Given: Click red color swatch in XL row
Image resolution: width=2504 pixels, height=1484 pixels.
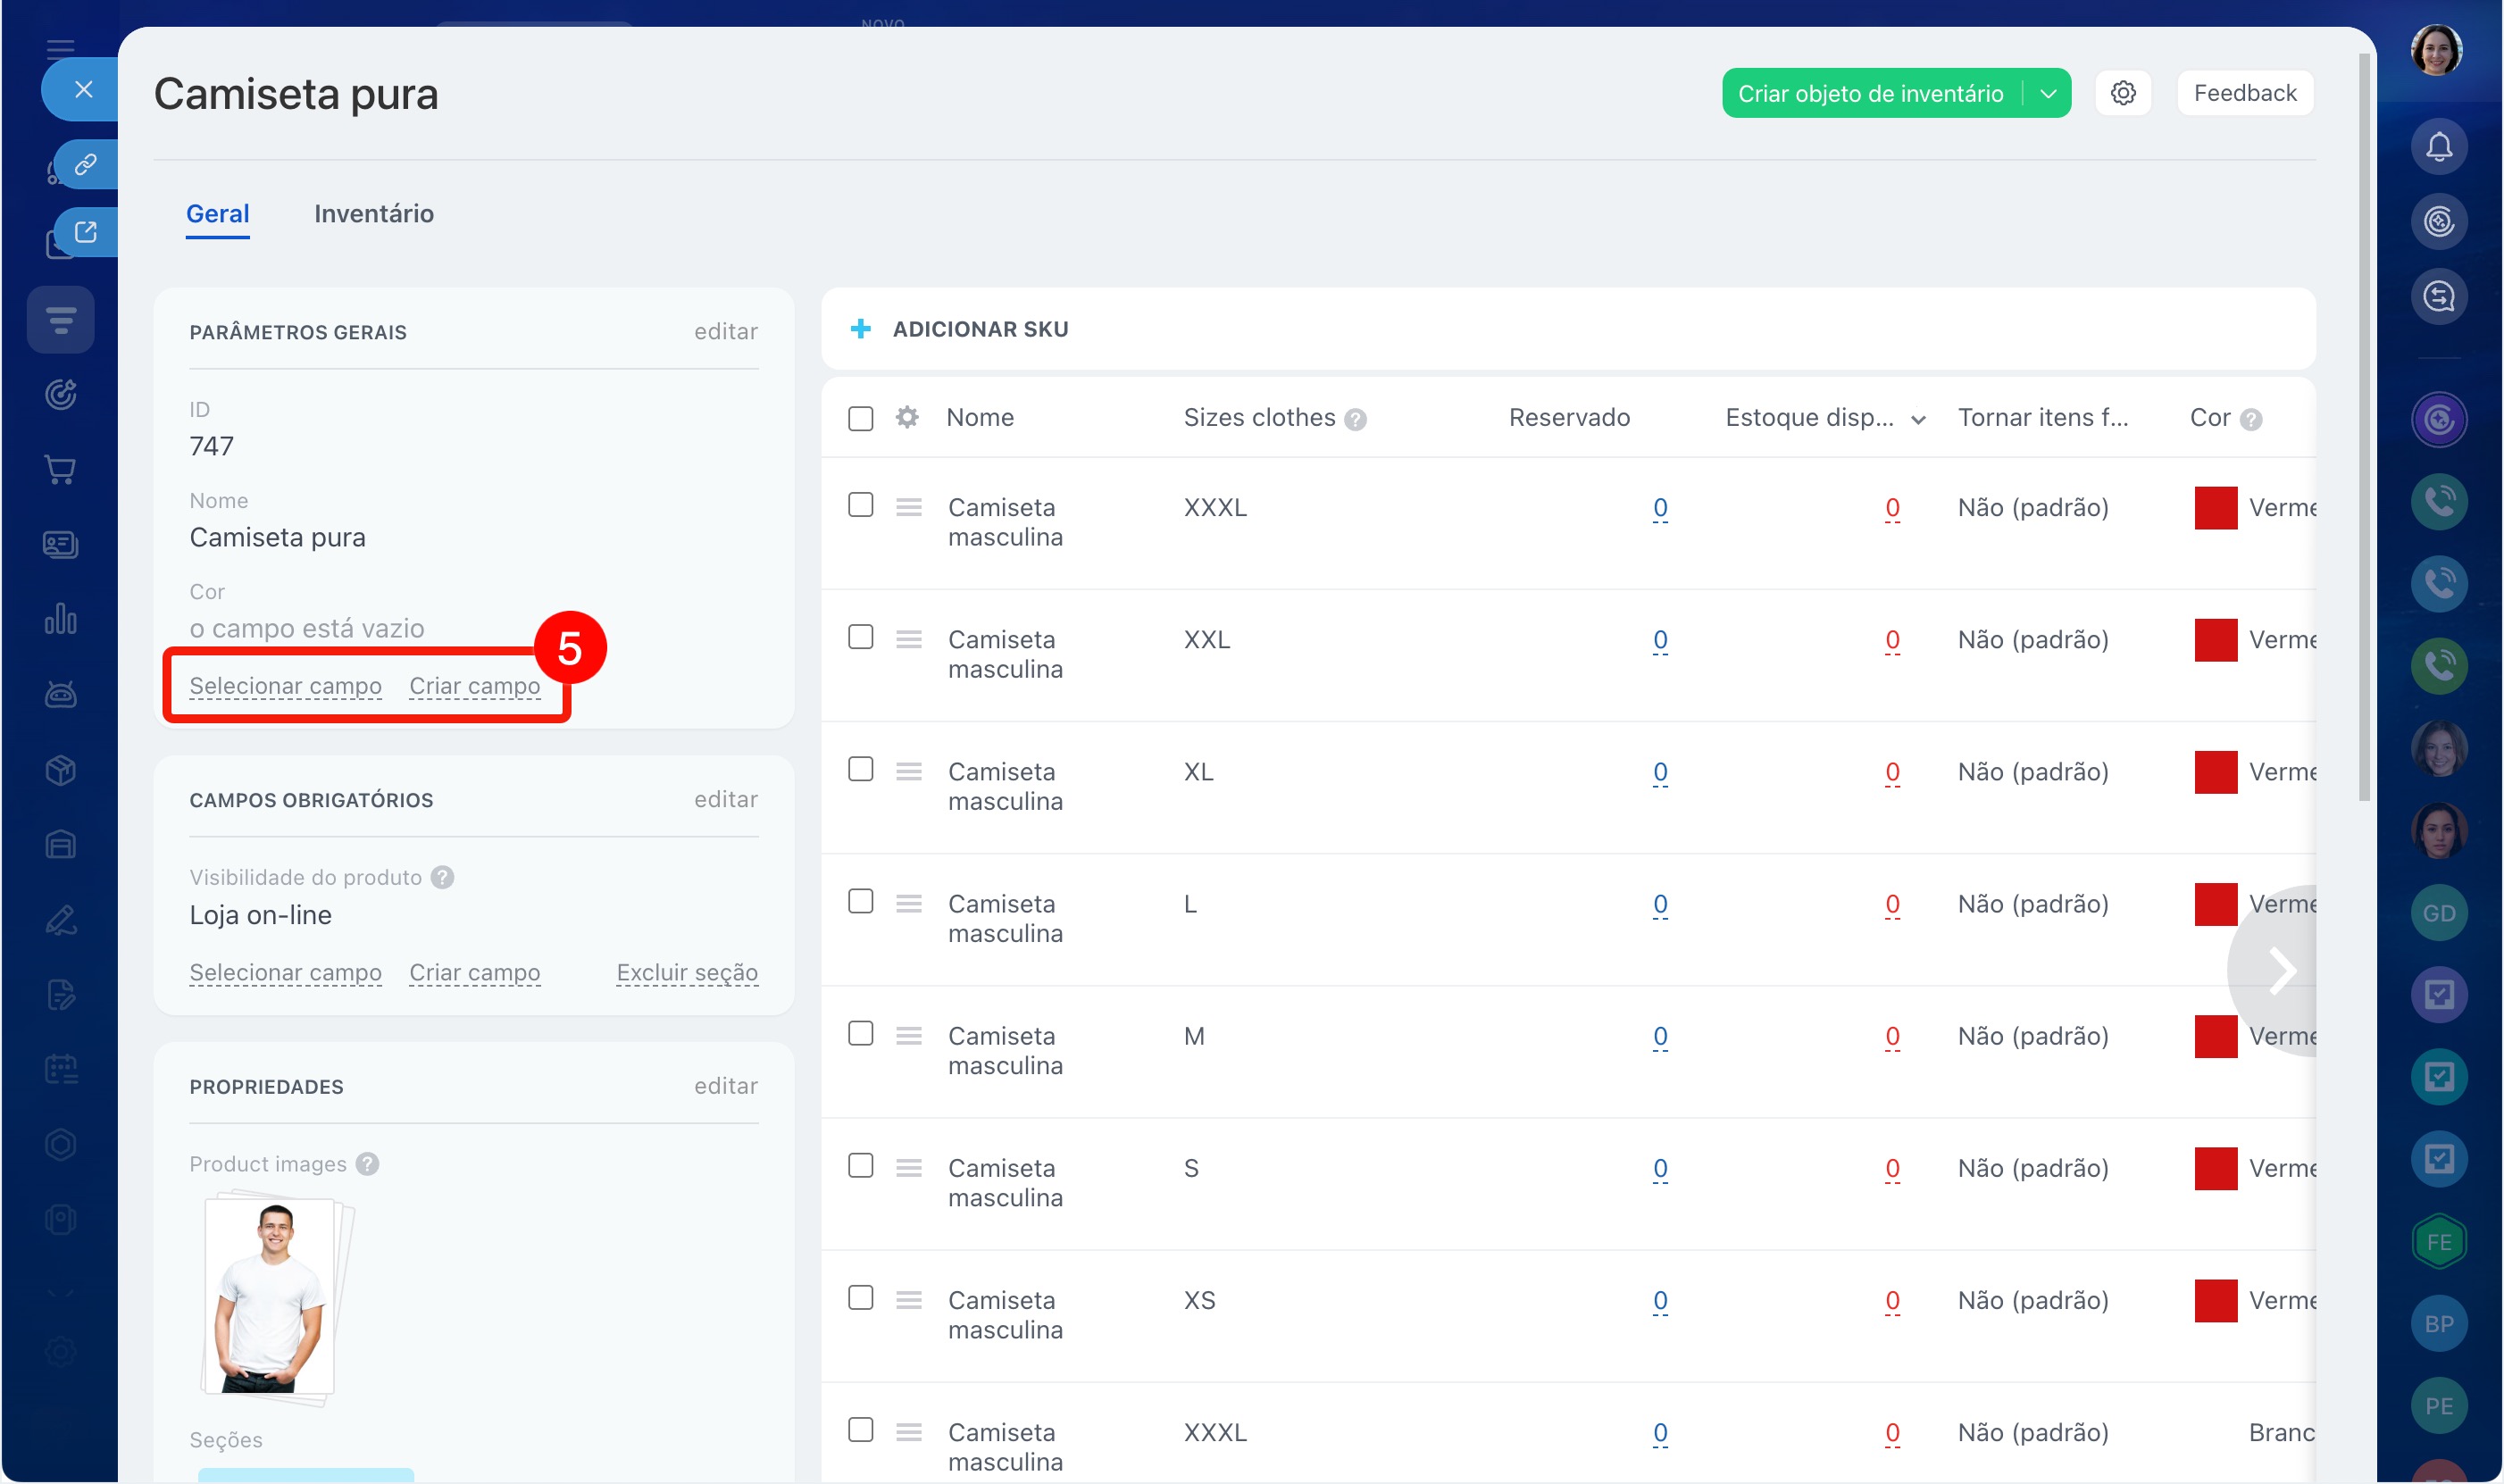Looking at the screenshot, I should 2215,772.
